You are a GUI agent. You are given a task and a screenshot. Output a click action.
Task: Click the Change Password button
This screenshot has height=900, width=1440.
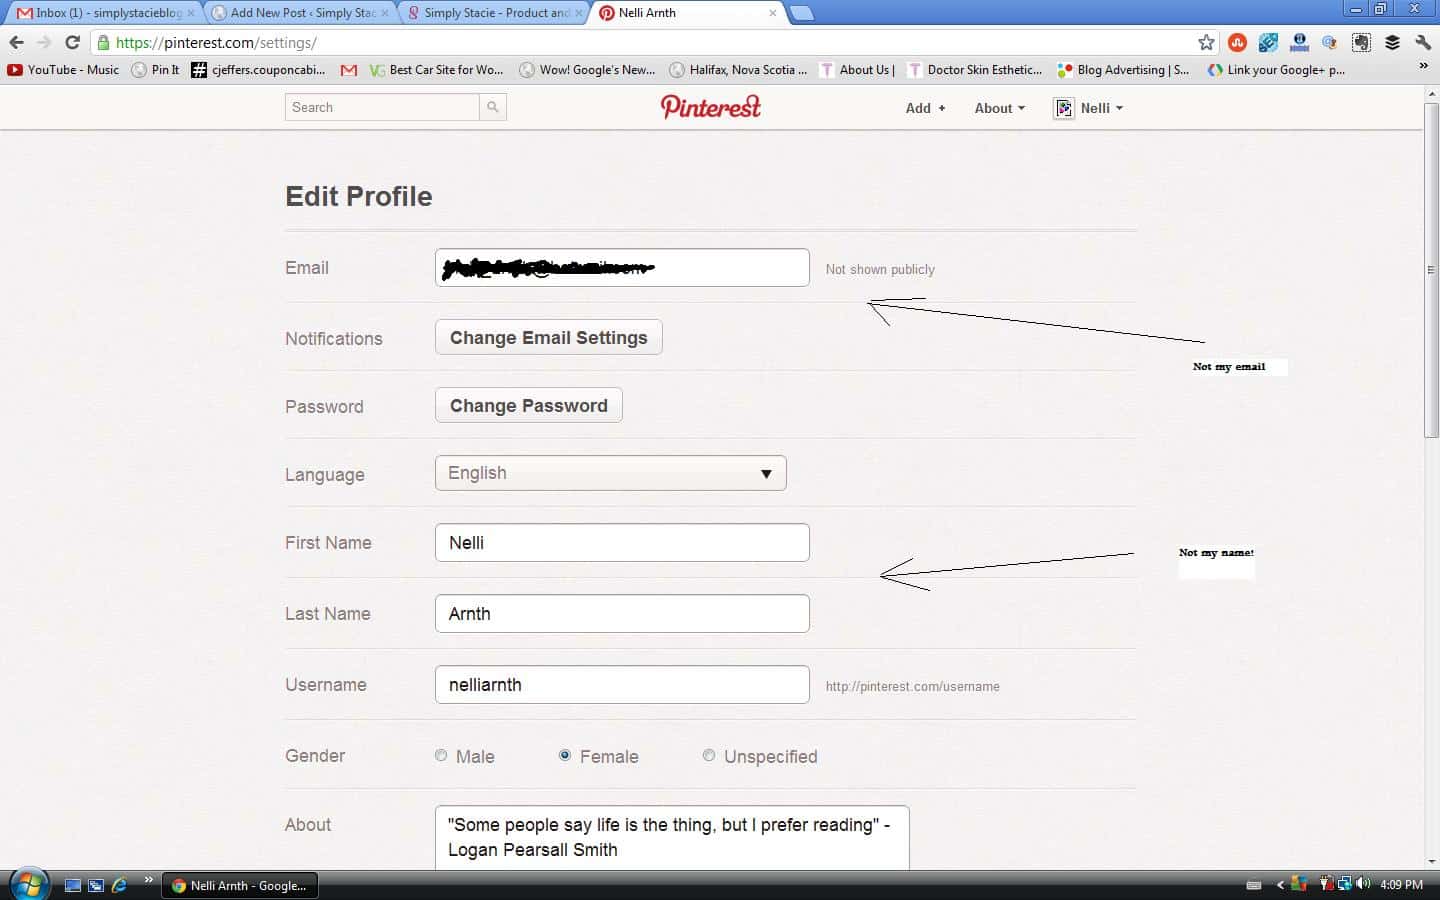(x=528, y=406)
